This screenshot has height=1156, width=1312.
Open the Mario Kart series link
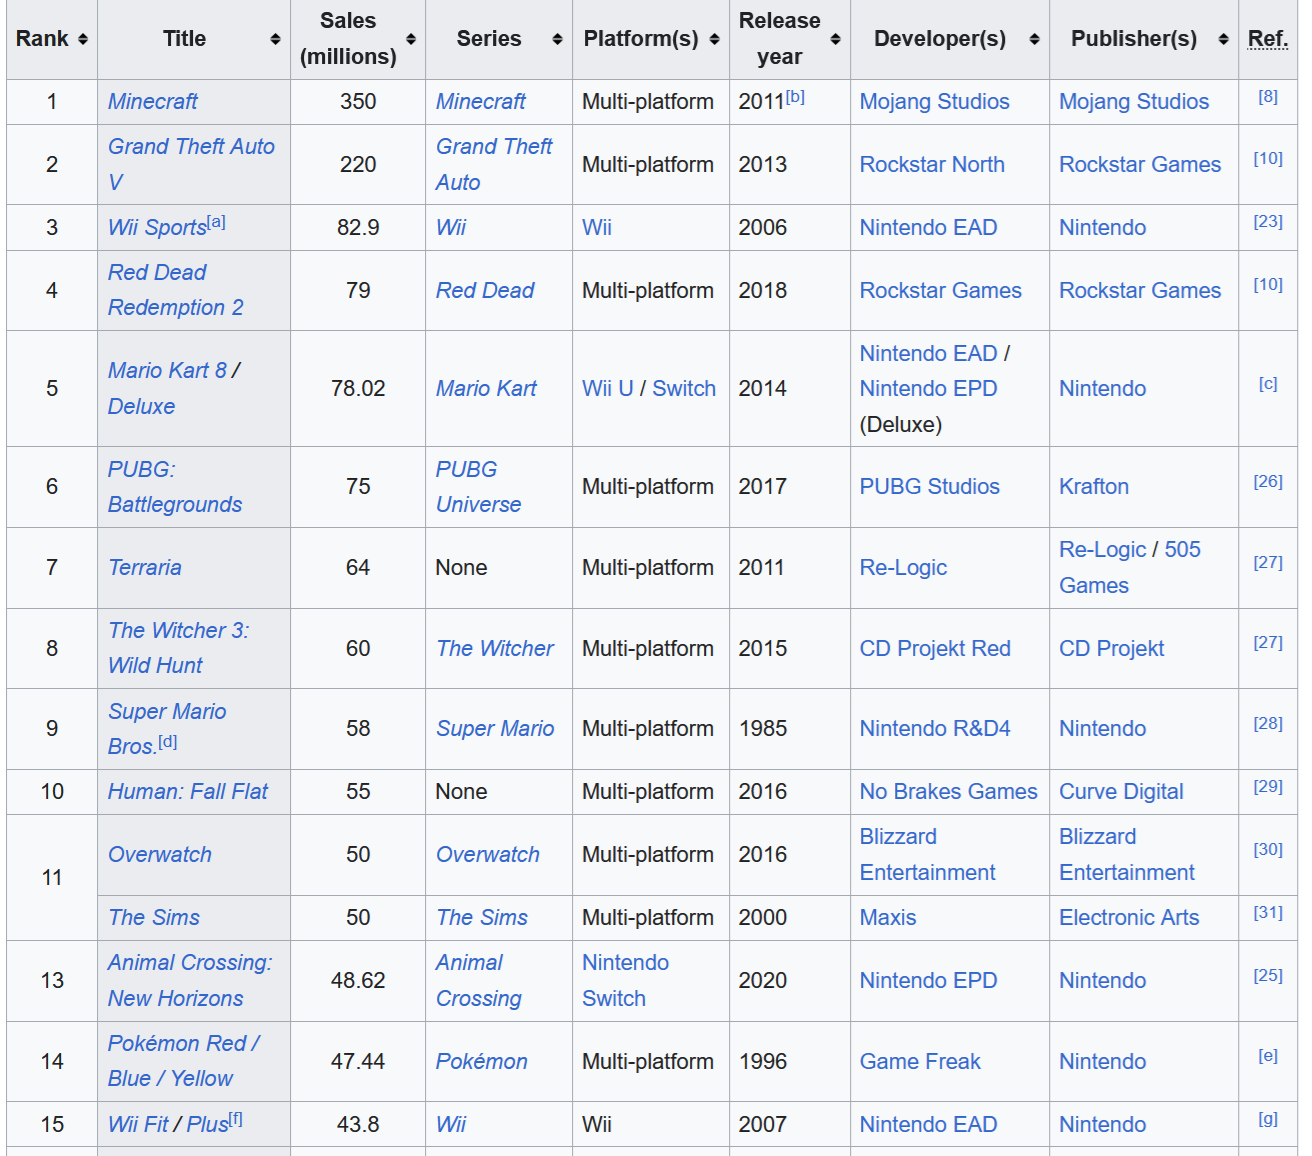click(x=486, y=389)
